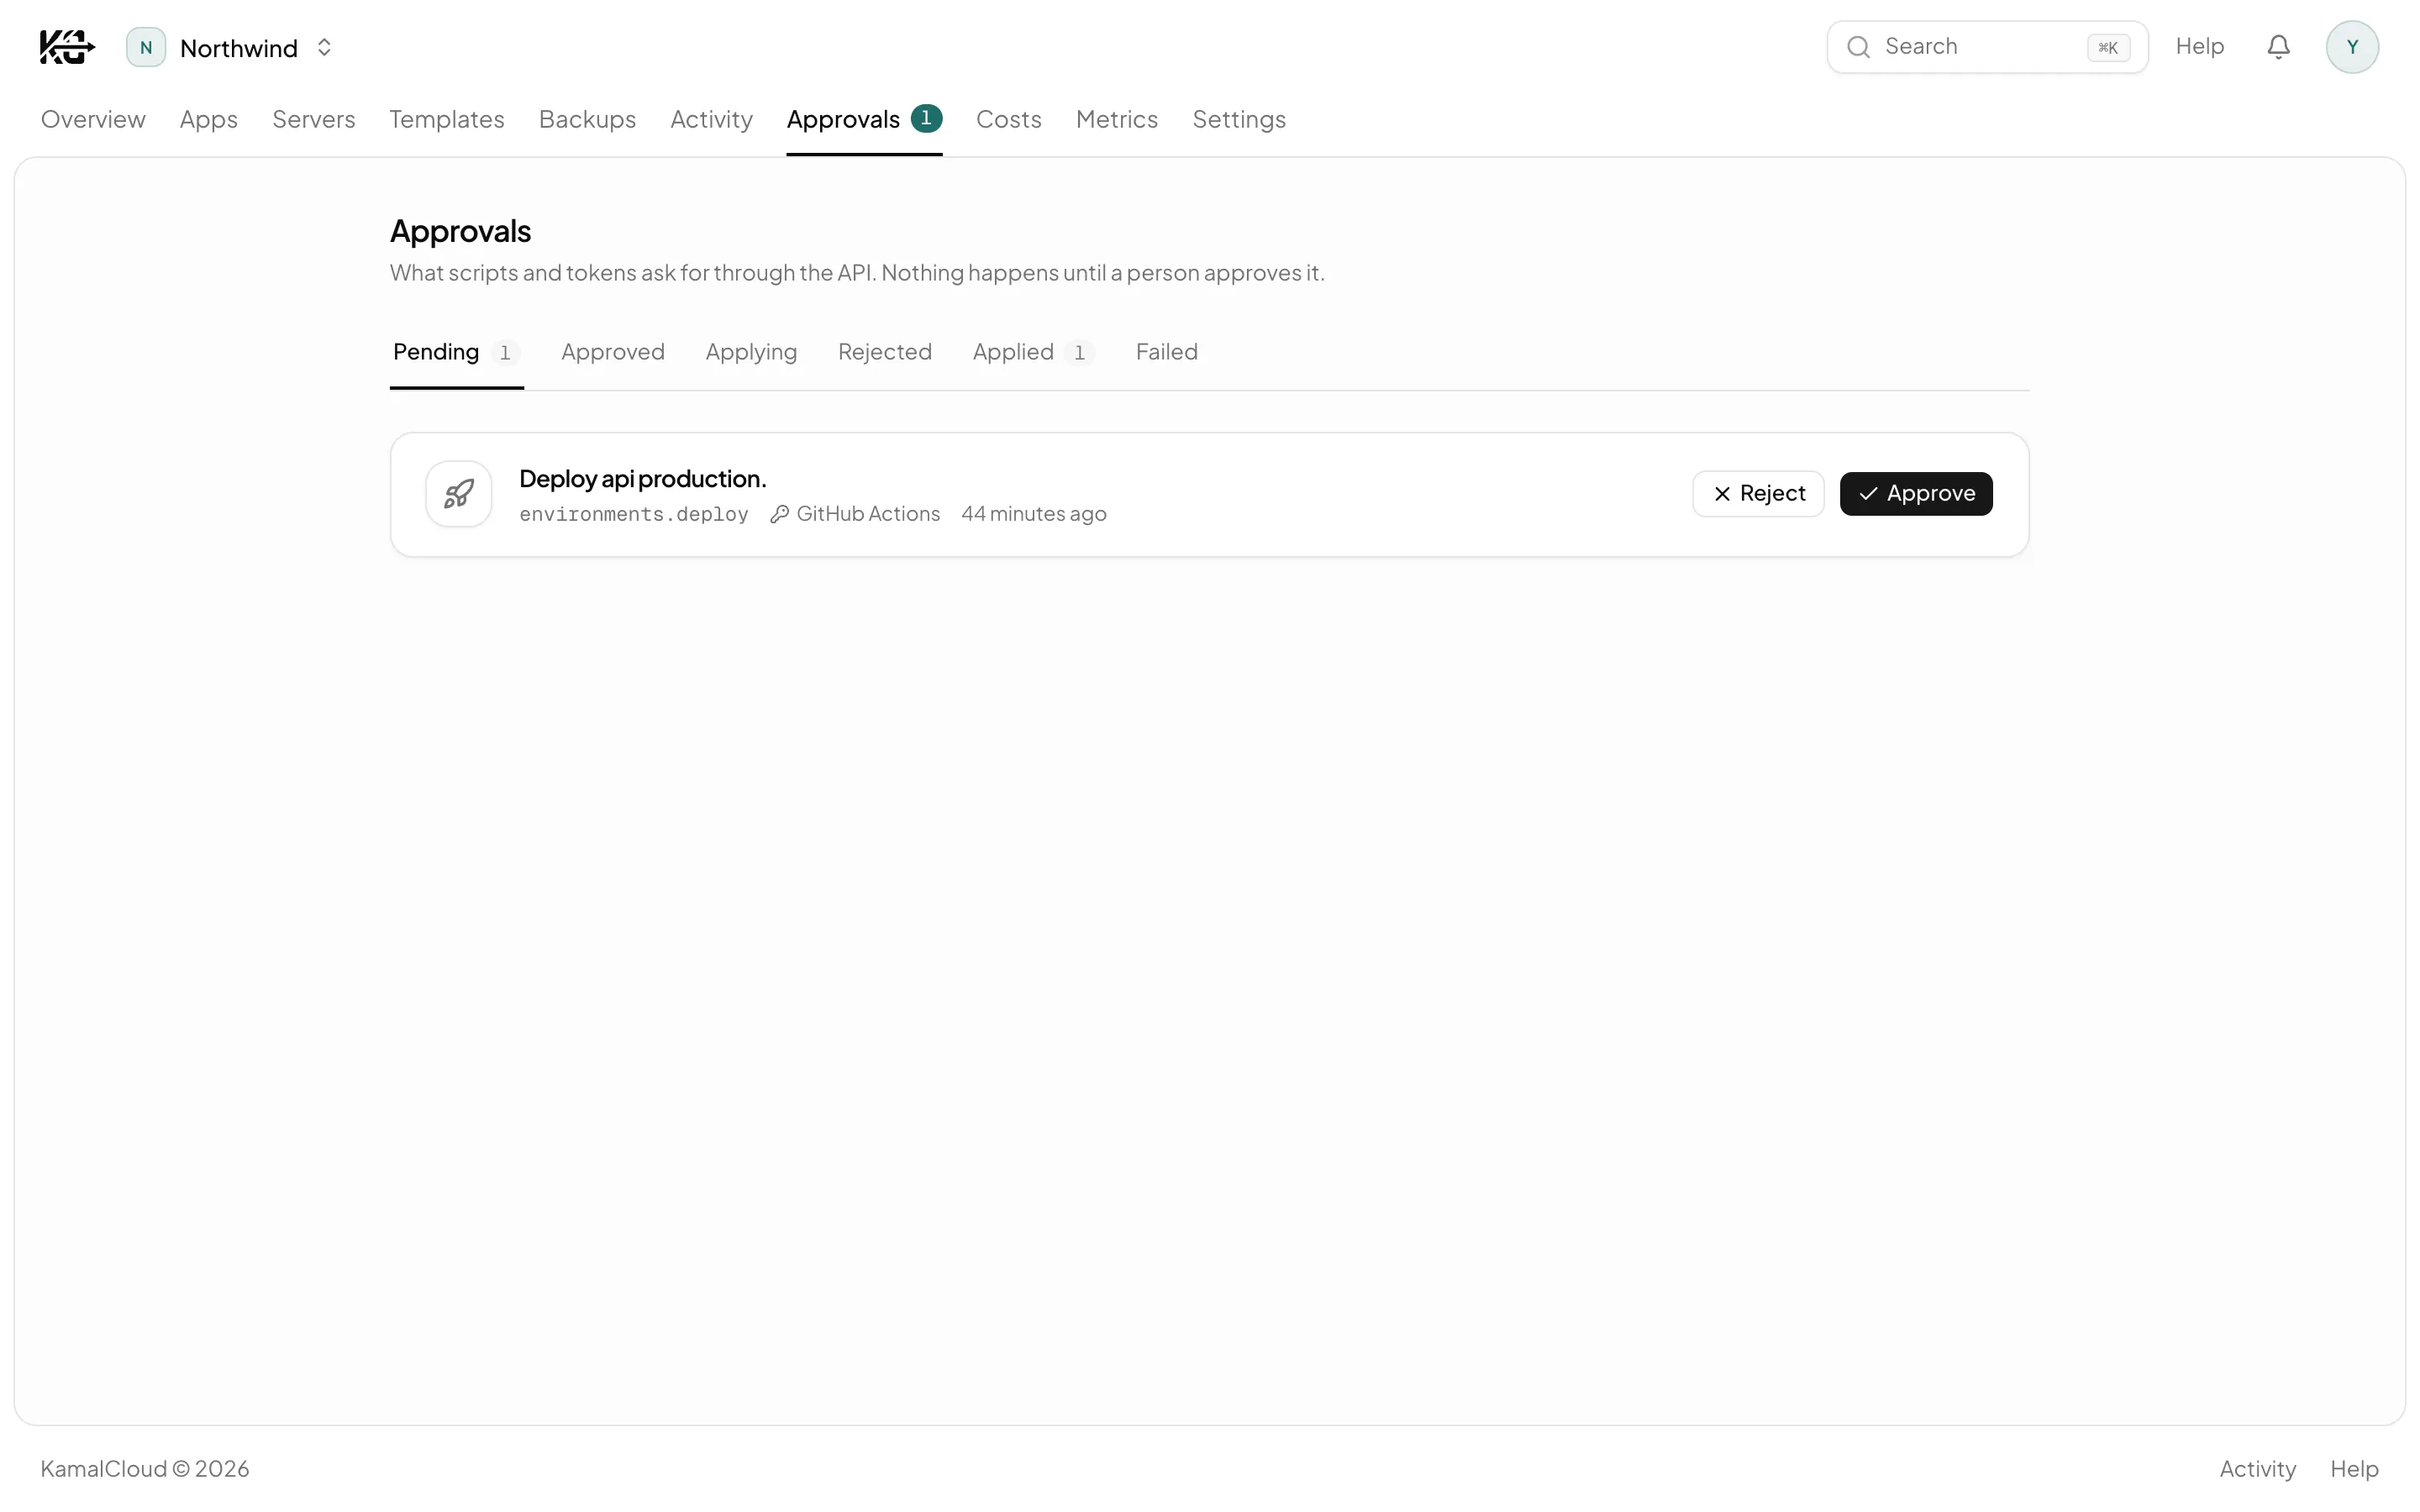Approve the deploy api production request
Screen dimensions: 2420x1512
coord(1915,494)
